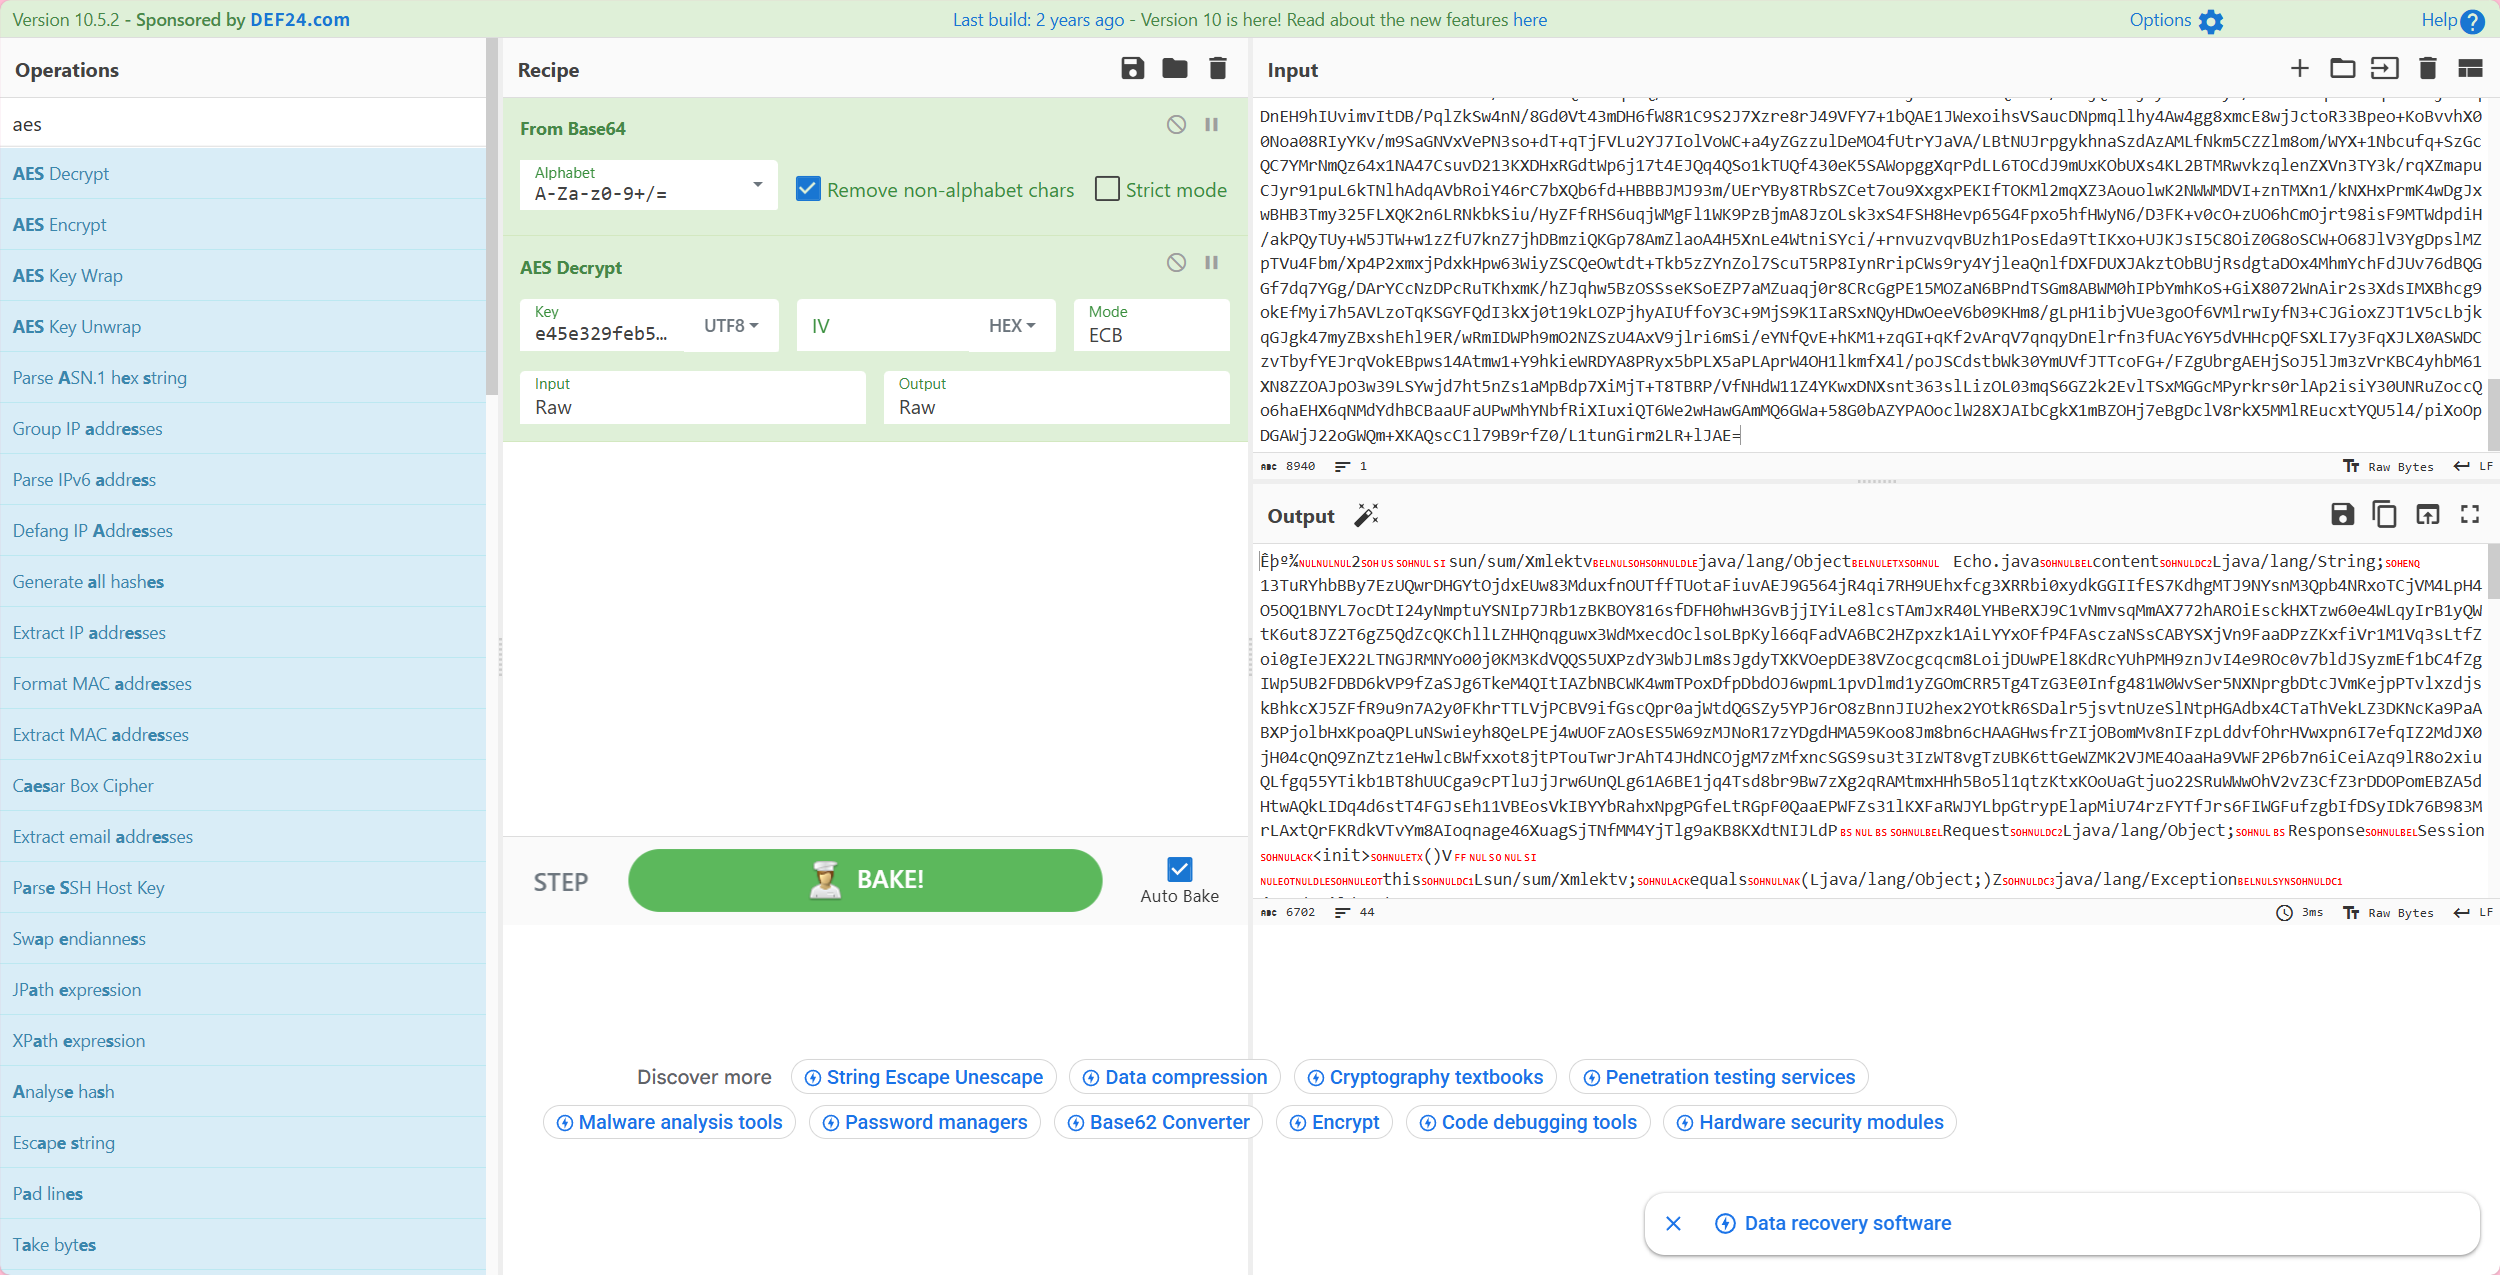Image resolution: width=2500 pixels, height=1275 pixels.
Task: Clear recipe with trash icon
Action: [1217, 68]
